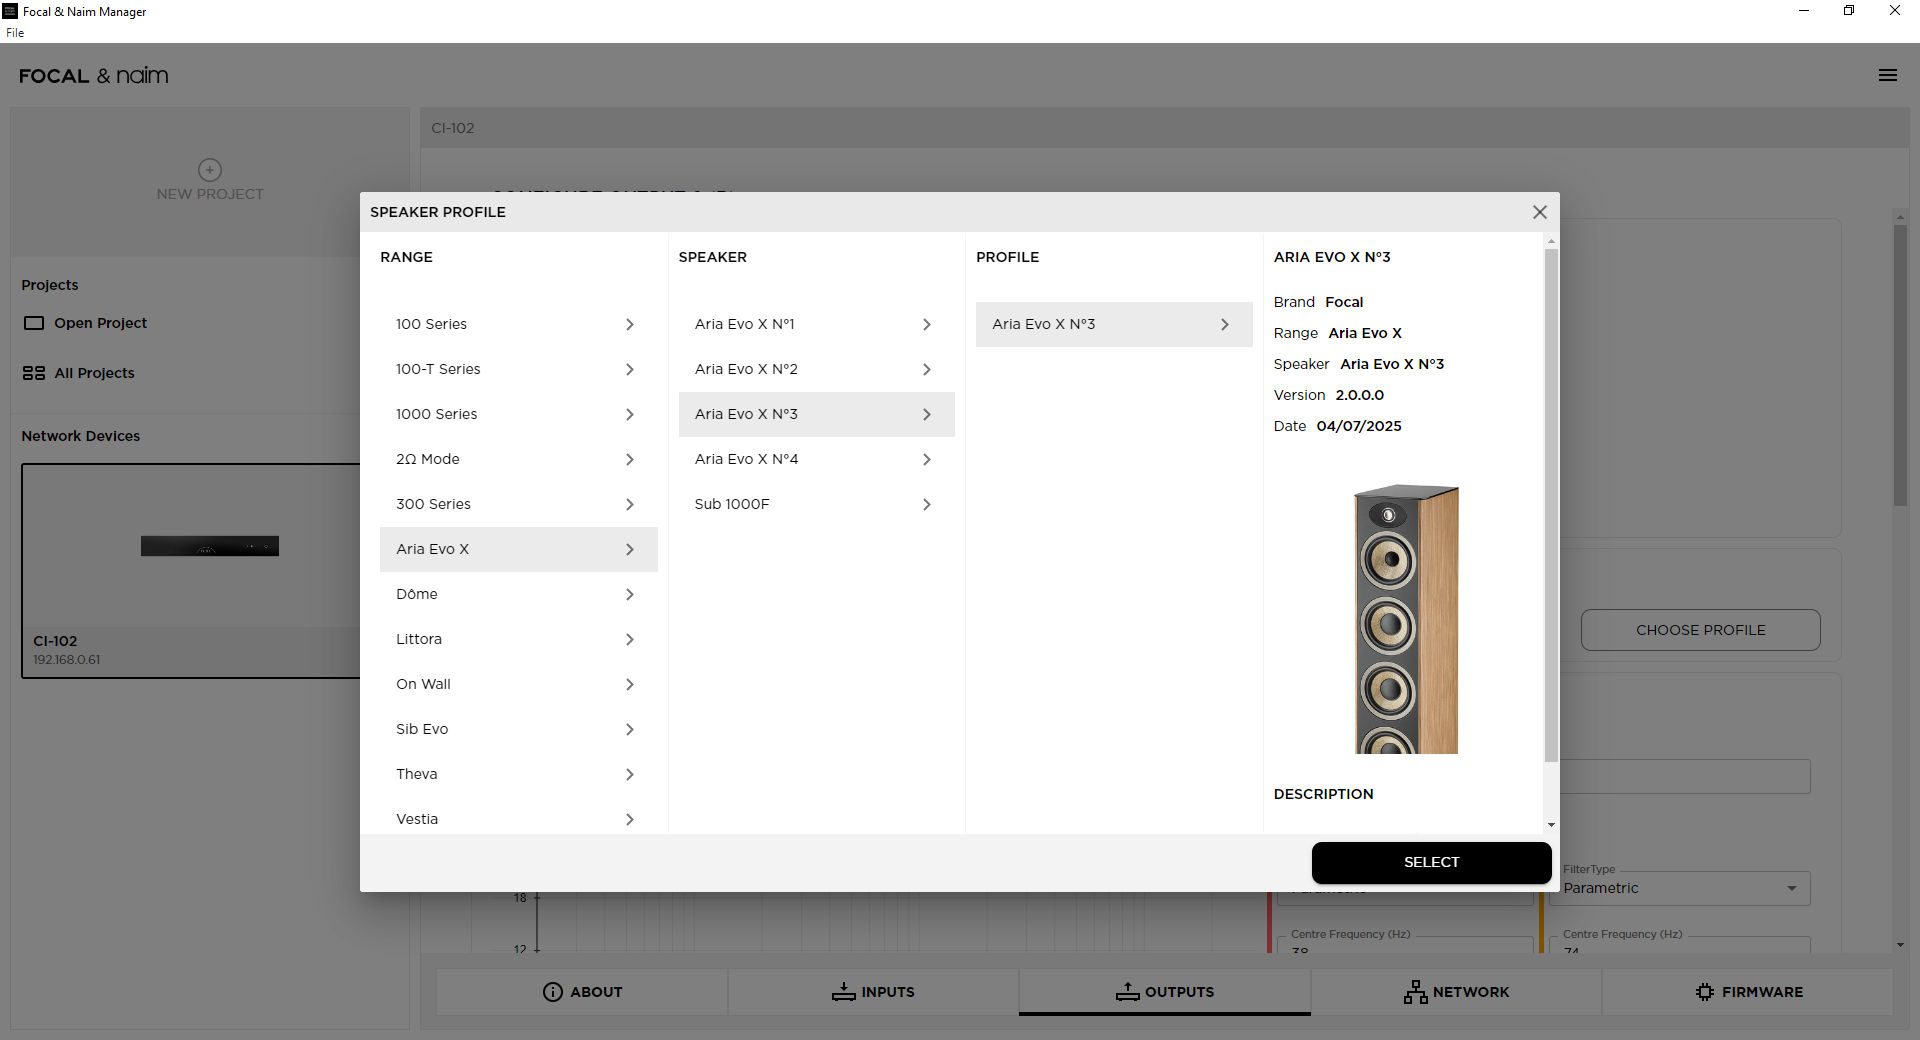Open the Firmware tab
Viewport: 1920px width, 1040px height.
coord(1748,991)
